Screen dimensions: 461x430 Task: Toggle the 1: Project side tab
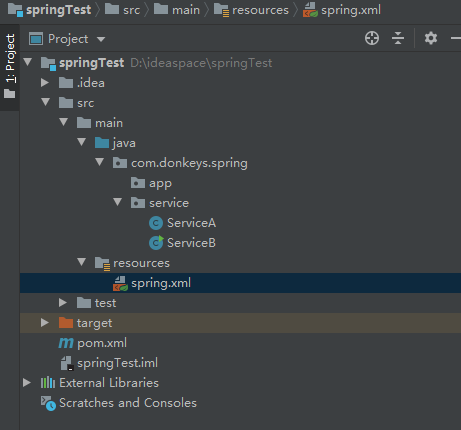tap(10, 67)
